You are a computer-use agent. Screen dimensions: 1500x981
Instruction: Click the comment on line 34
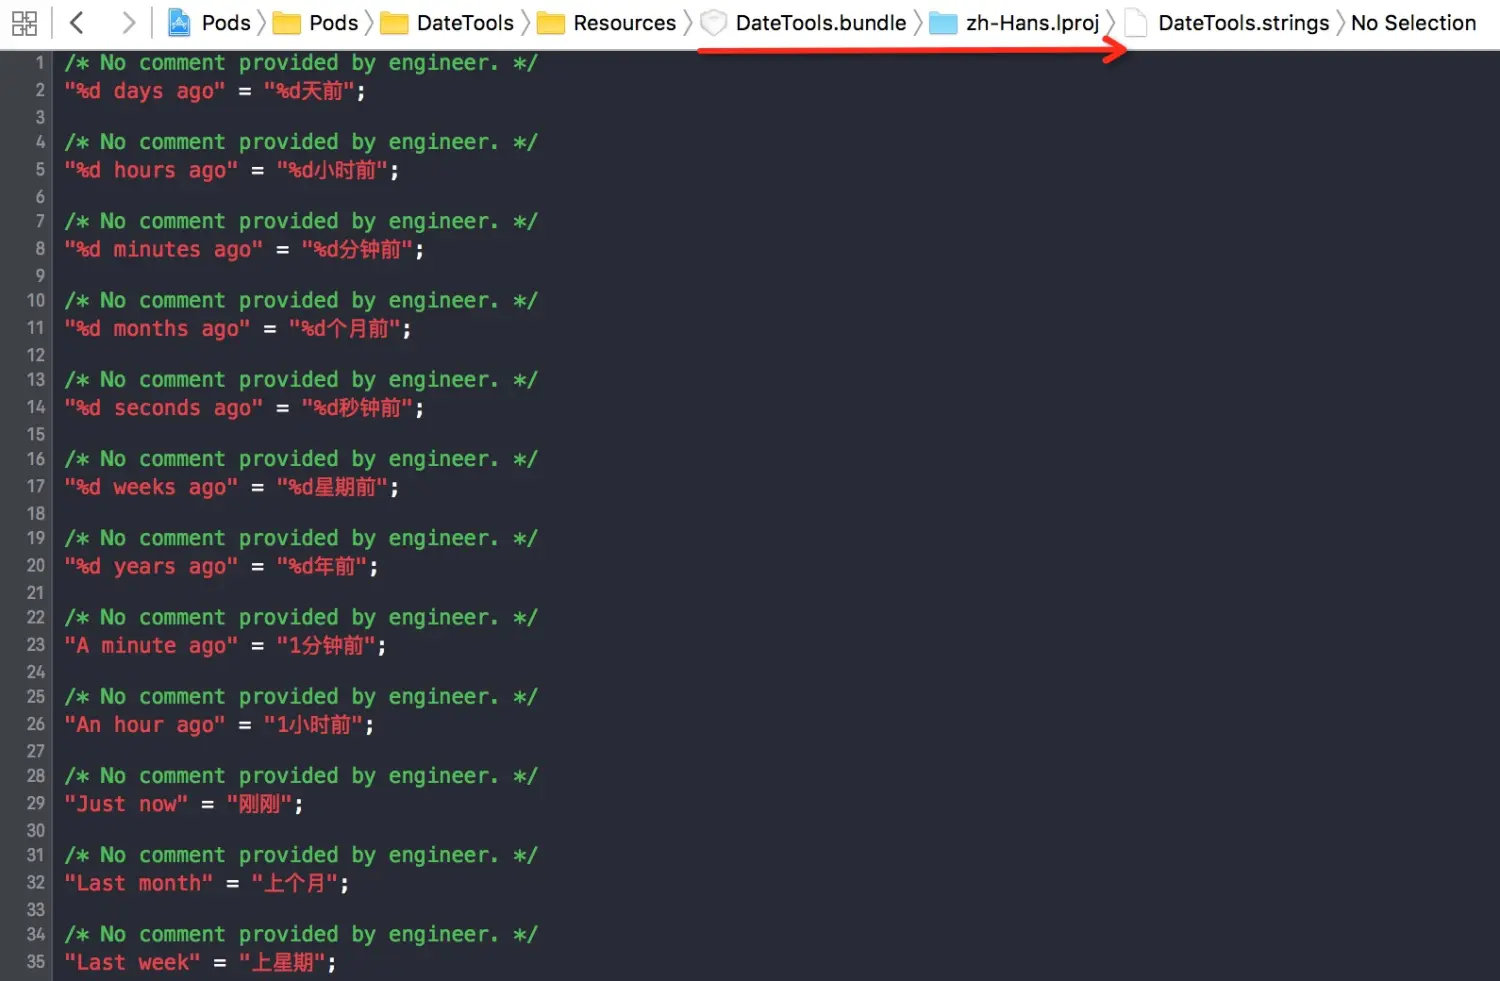[301, 934]
